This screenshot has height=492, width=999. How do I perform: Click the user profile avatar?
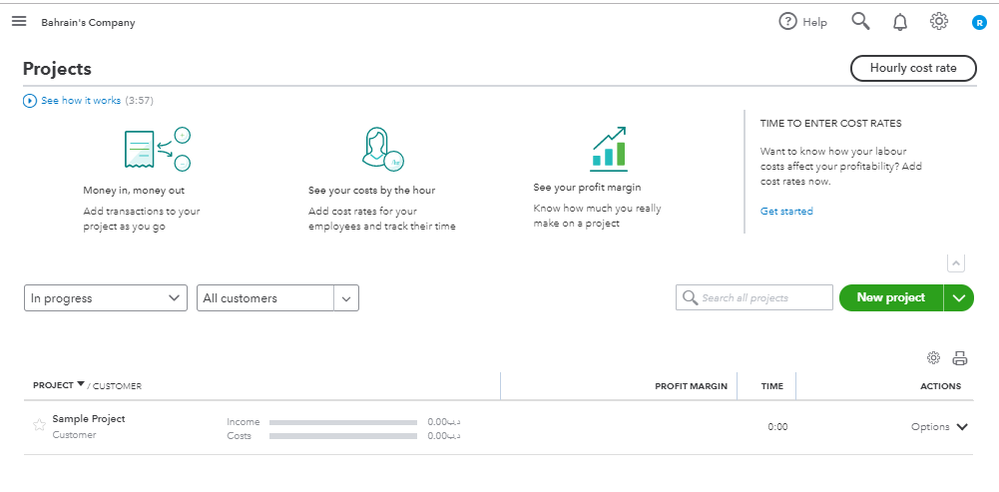pos(979,22)
